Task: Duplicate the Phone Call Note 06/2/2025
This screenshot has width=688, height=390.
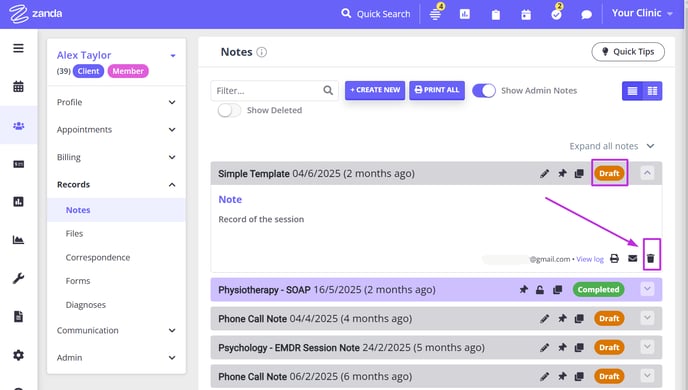Action: click(x=579, y=376)
